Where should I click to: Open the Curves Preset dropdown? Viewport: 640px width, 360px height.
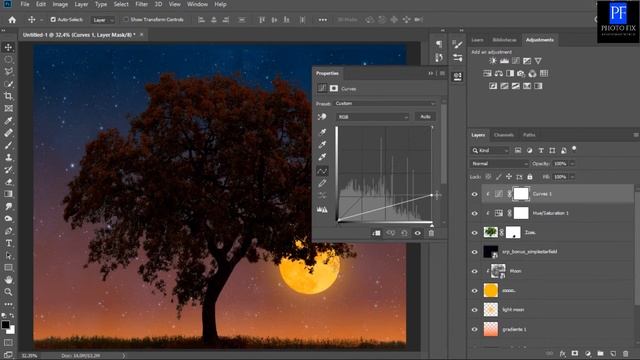click(x=385, y=104)
